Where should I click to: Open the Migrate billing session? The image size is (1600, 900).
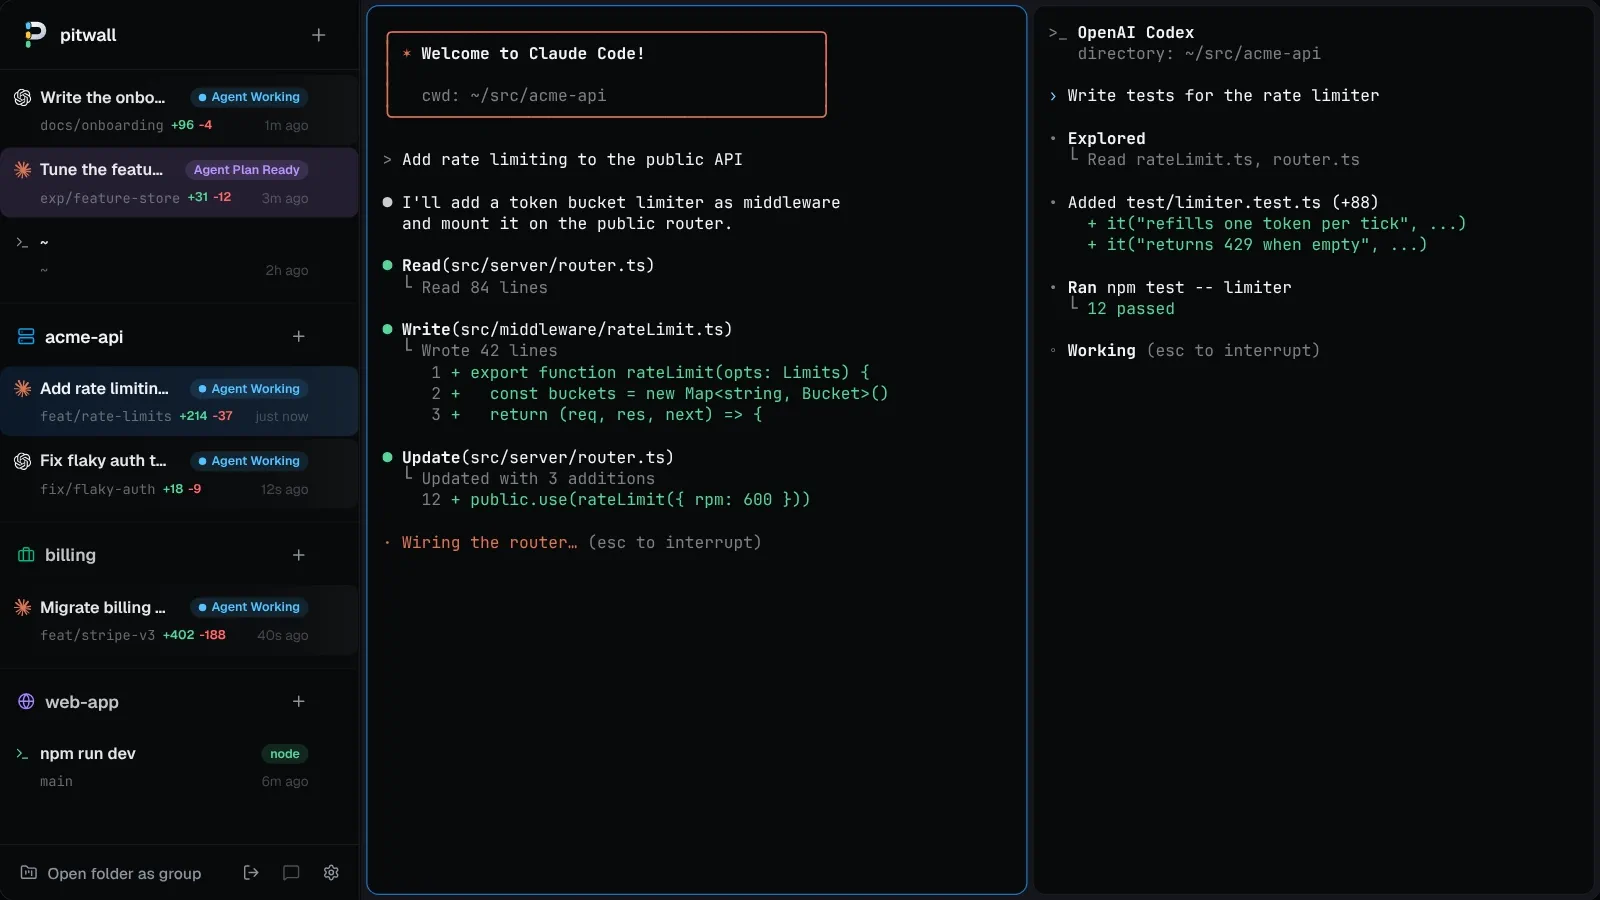click(180, 621)
